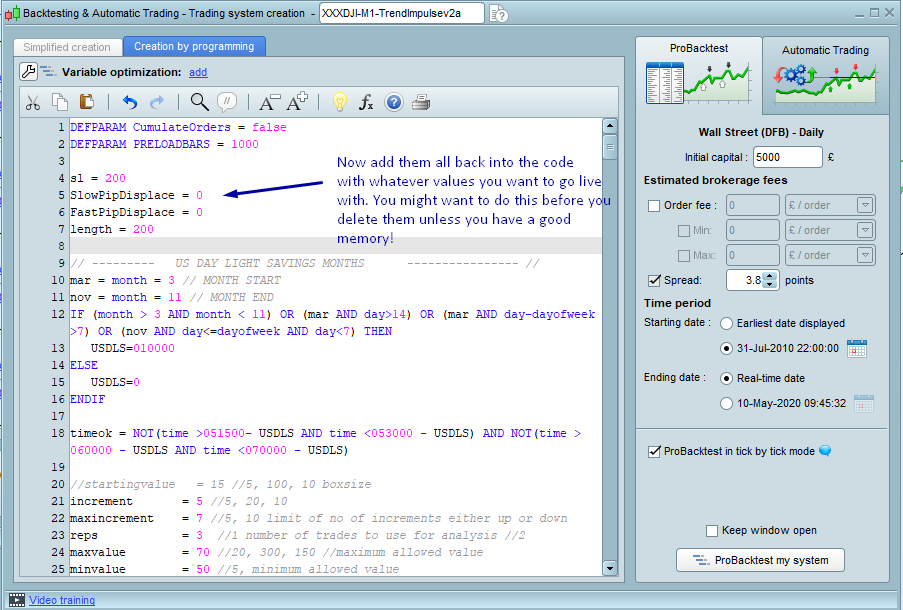Image resolution: width=903 pixels, height=610 pixels.
Task: Click the Initial capital input field
Action: coord(788,158)
